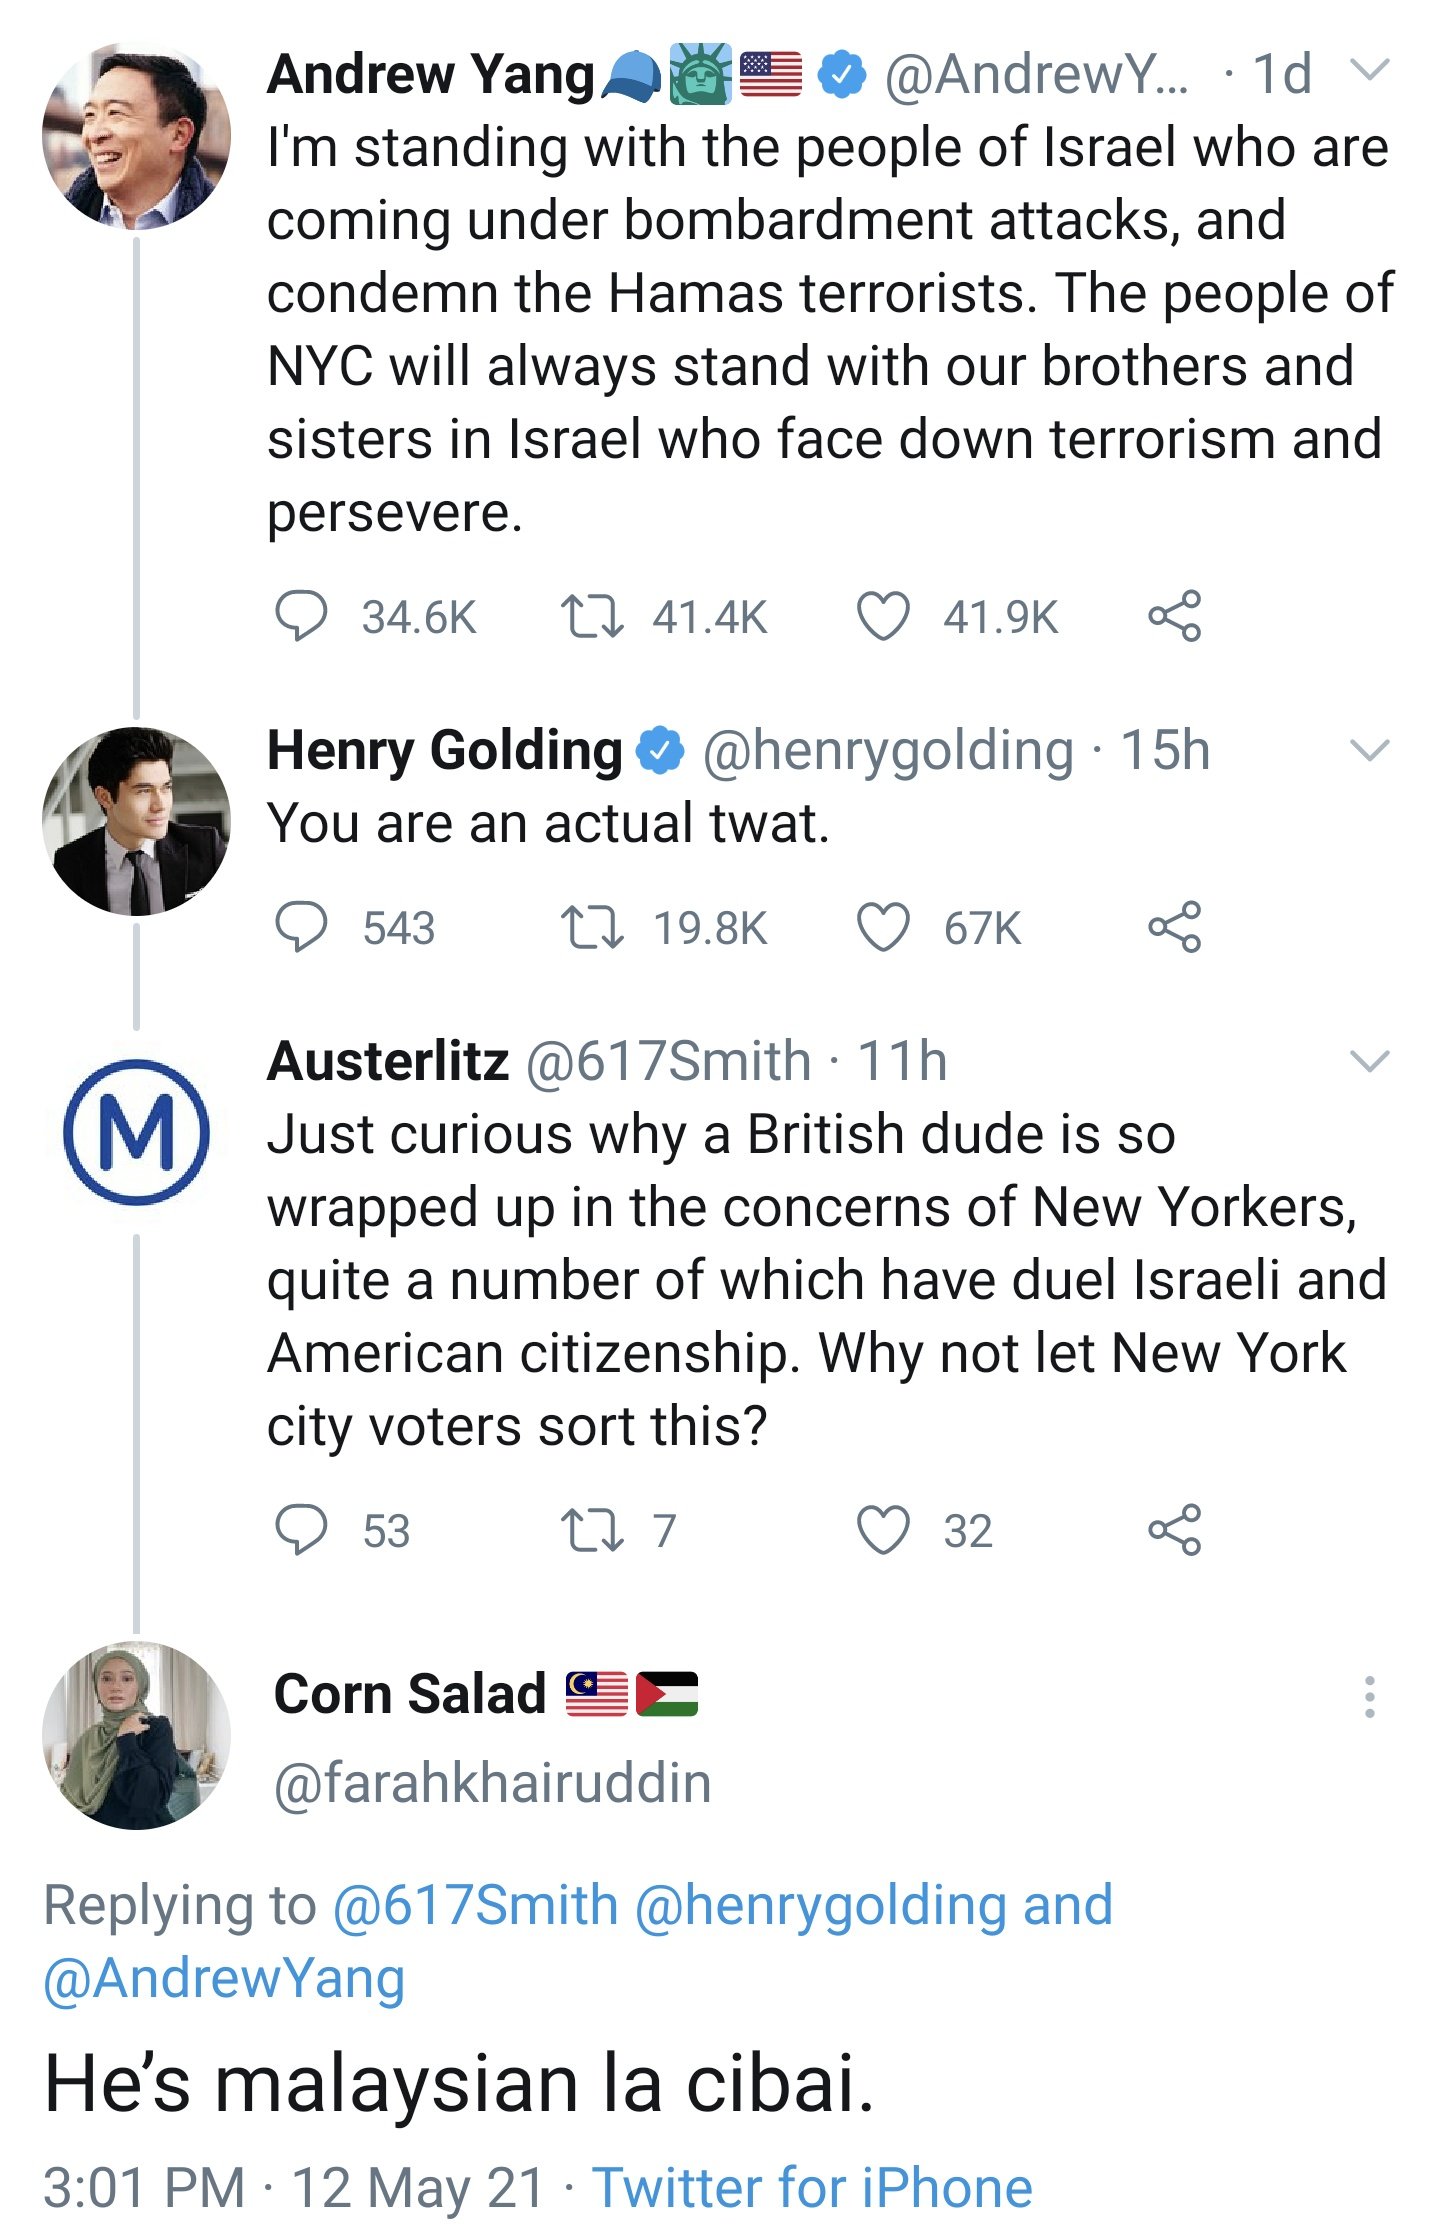Share Henry Golding's reply tweet
Viewport: 1440px width, 2239px height.
(1174, 927)
